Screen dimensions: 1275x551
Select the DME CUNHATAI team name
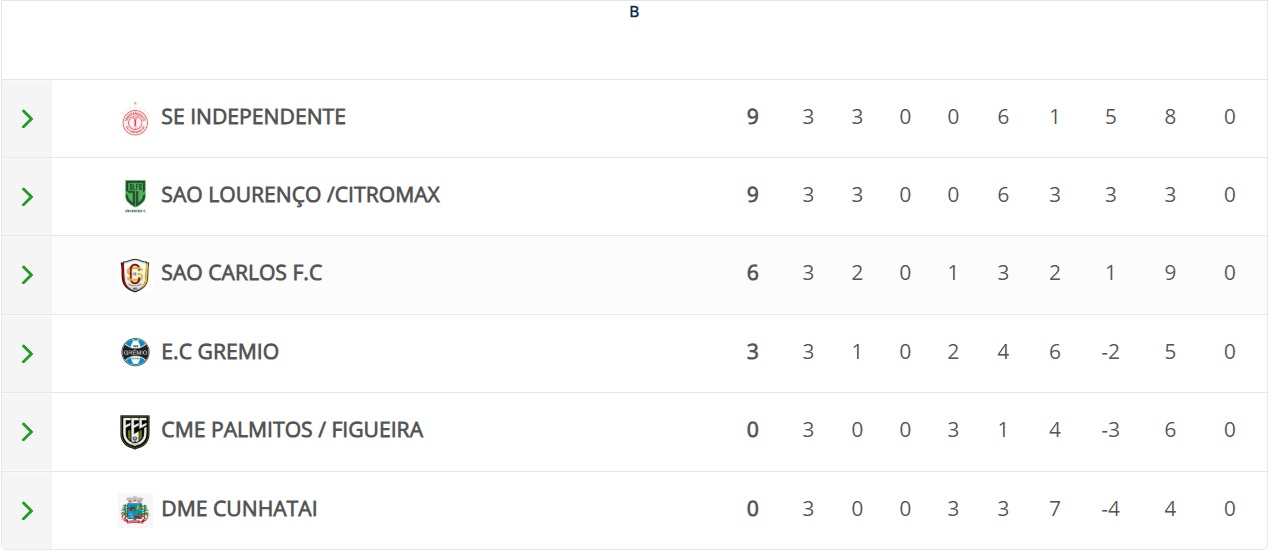tap(239, 509)
